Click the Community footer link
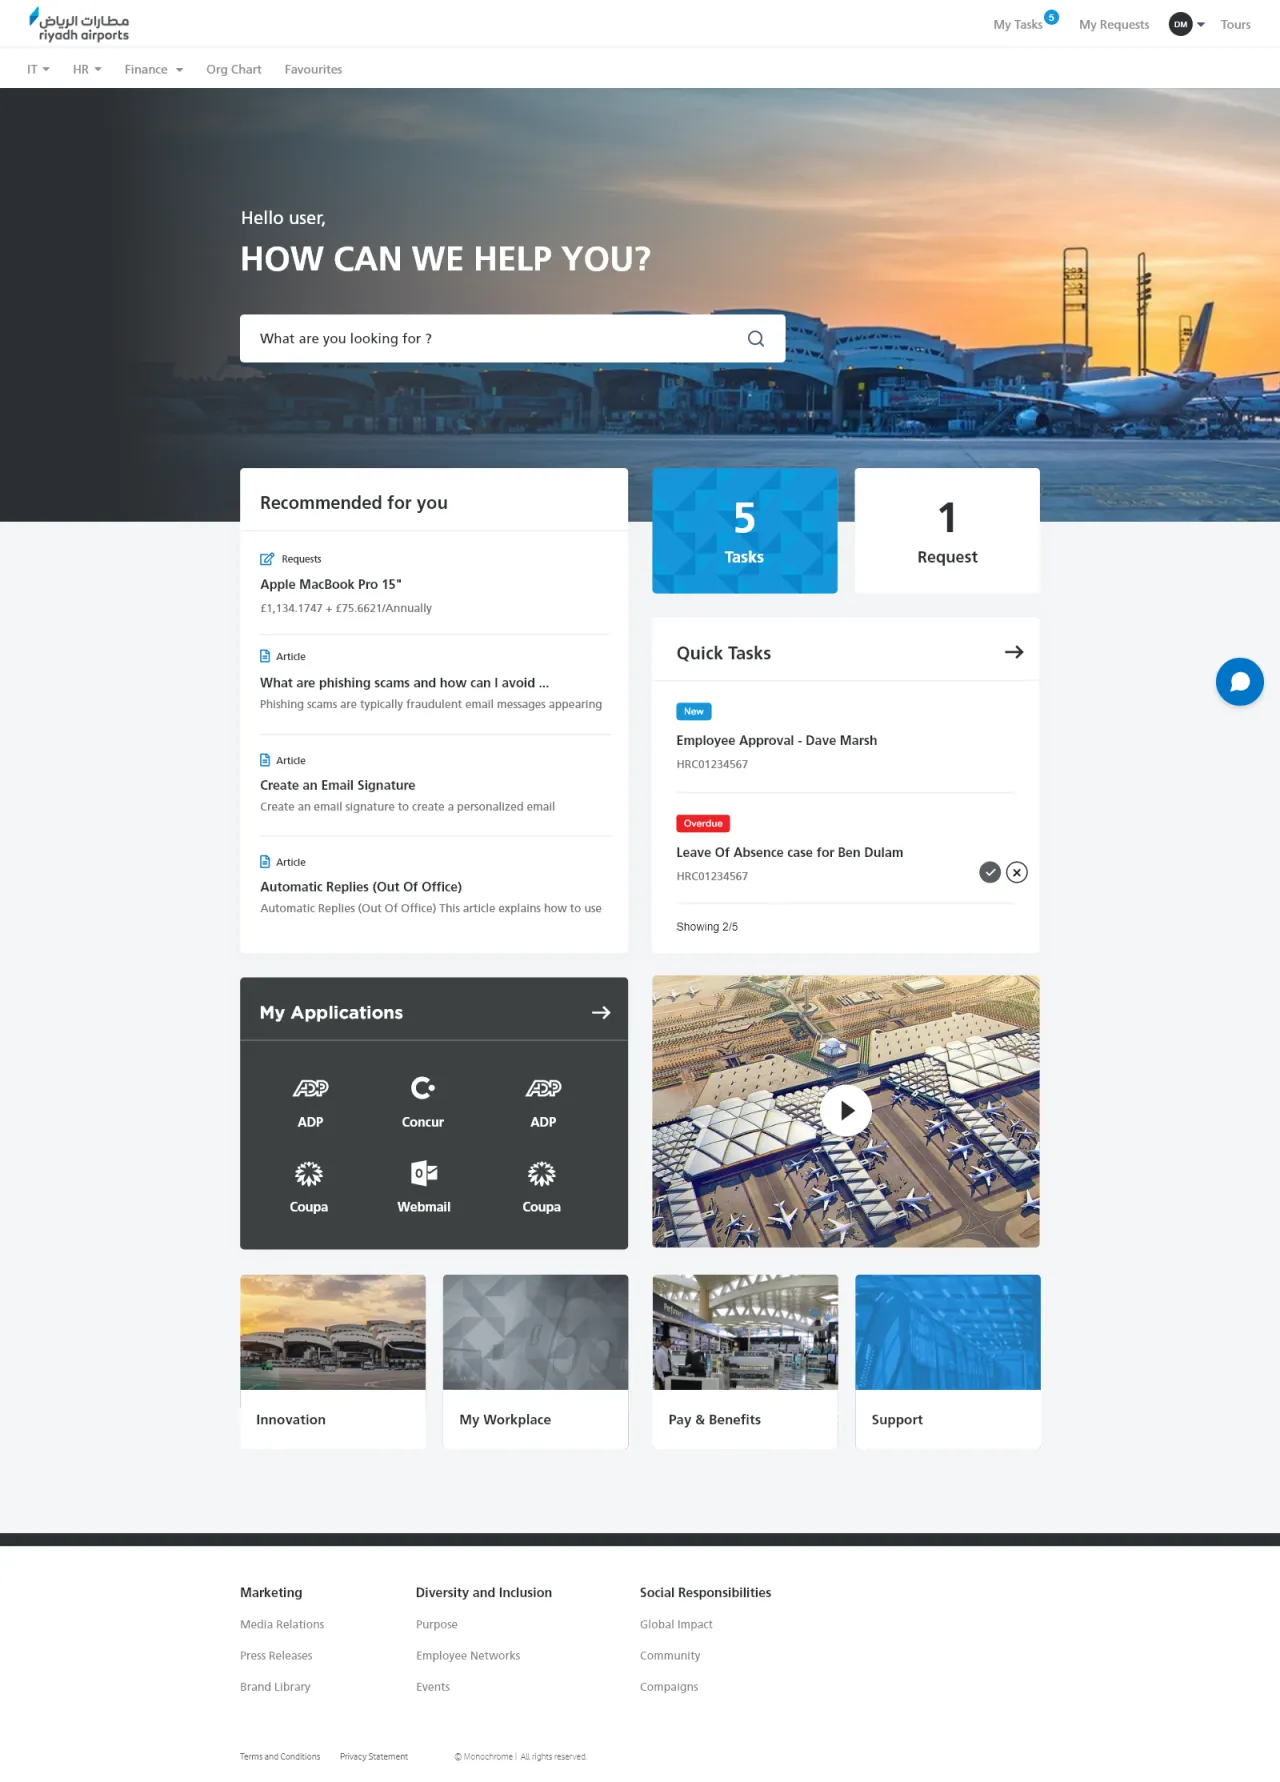1280x1782 pixels. point(670,1656)
